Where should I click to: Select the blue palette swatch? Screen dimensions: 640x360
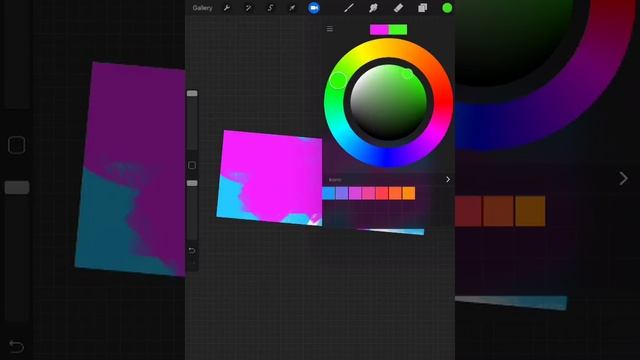[329, 193]
